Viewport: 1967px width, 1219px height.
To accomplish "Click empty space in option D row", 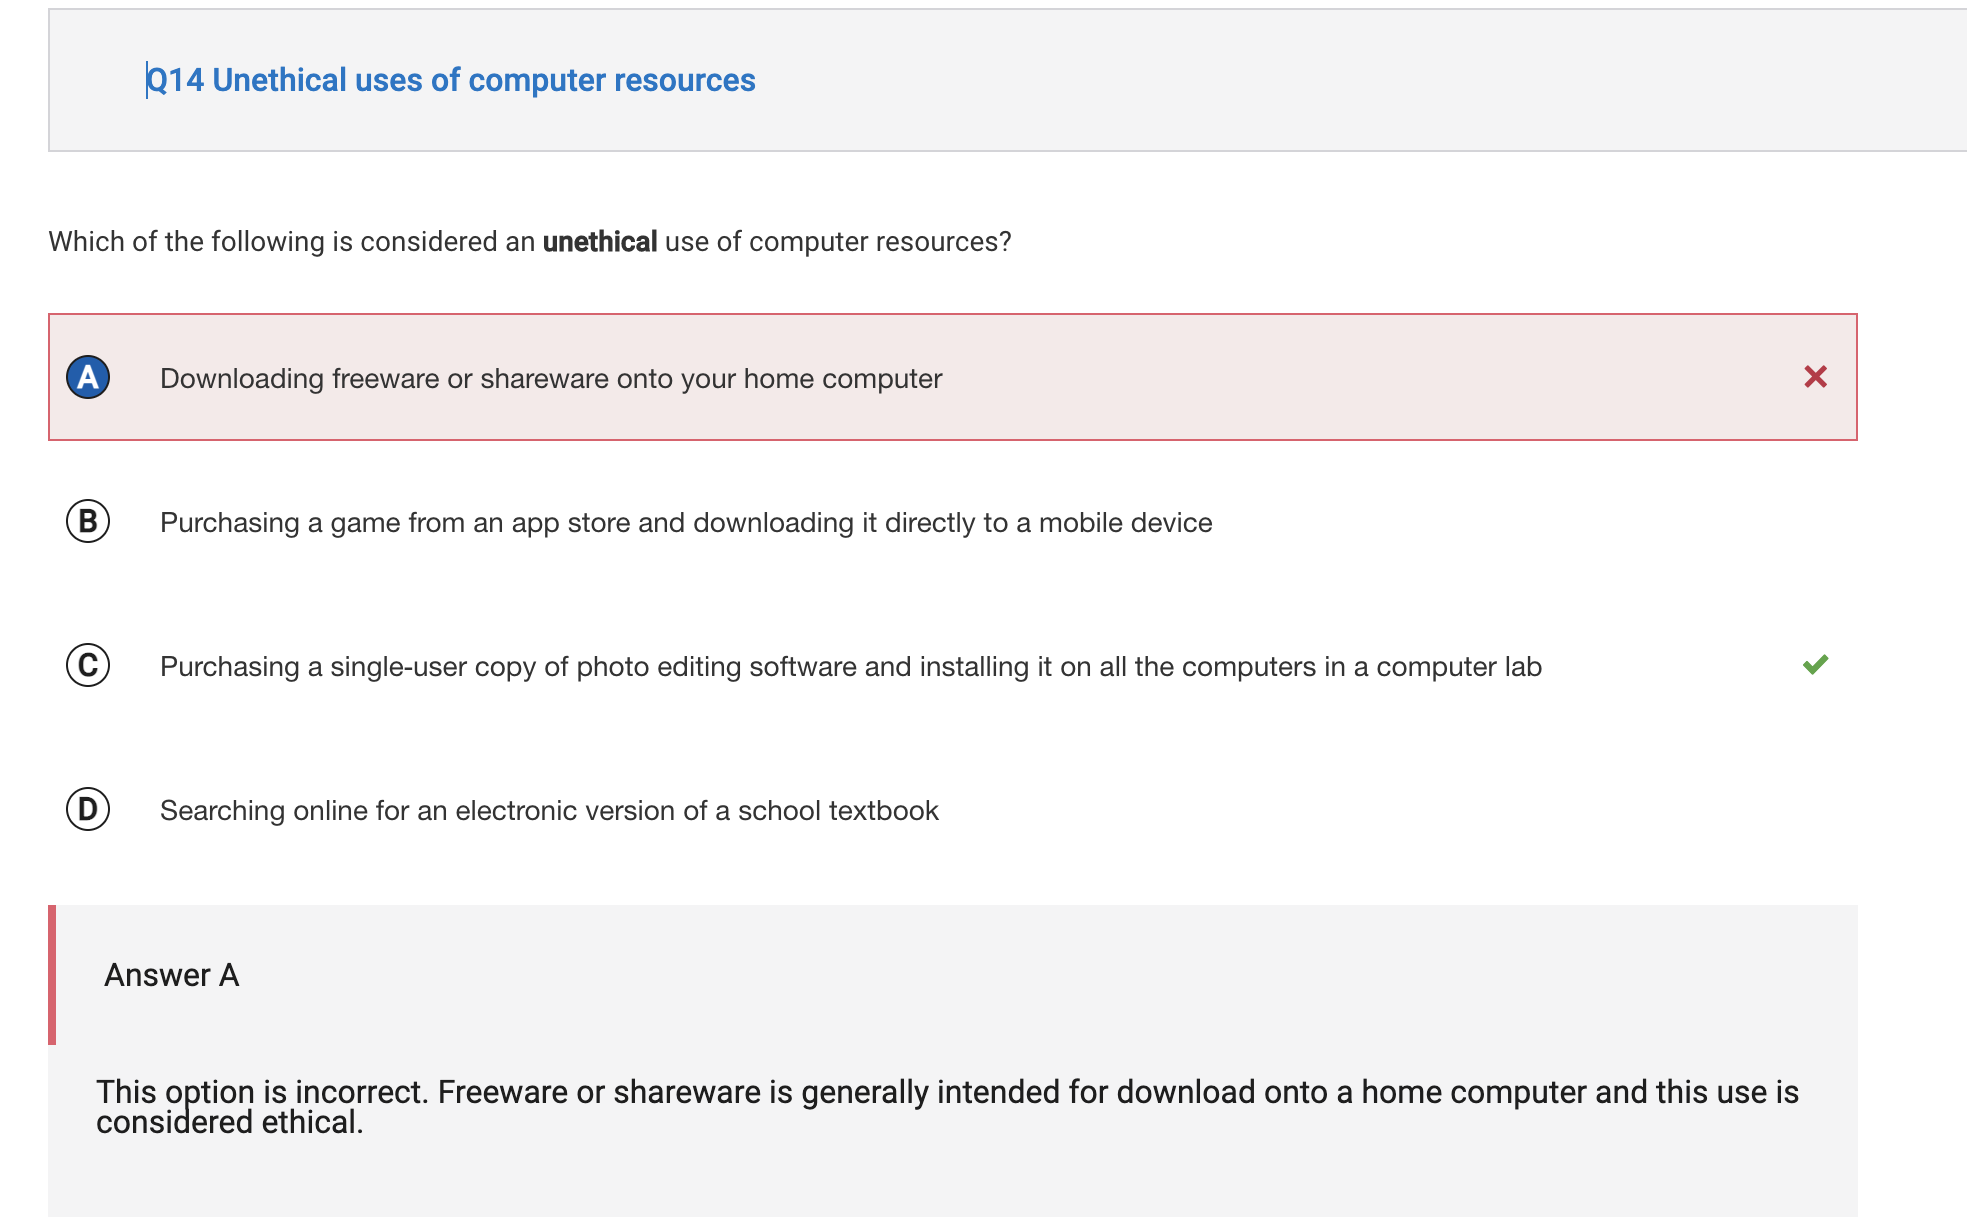I will click(x=1400, y=809).
